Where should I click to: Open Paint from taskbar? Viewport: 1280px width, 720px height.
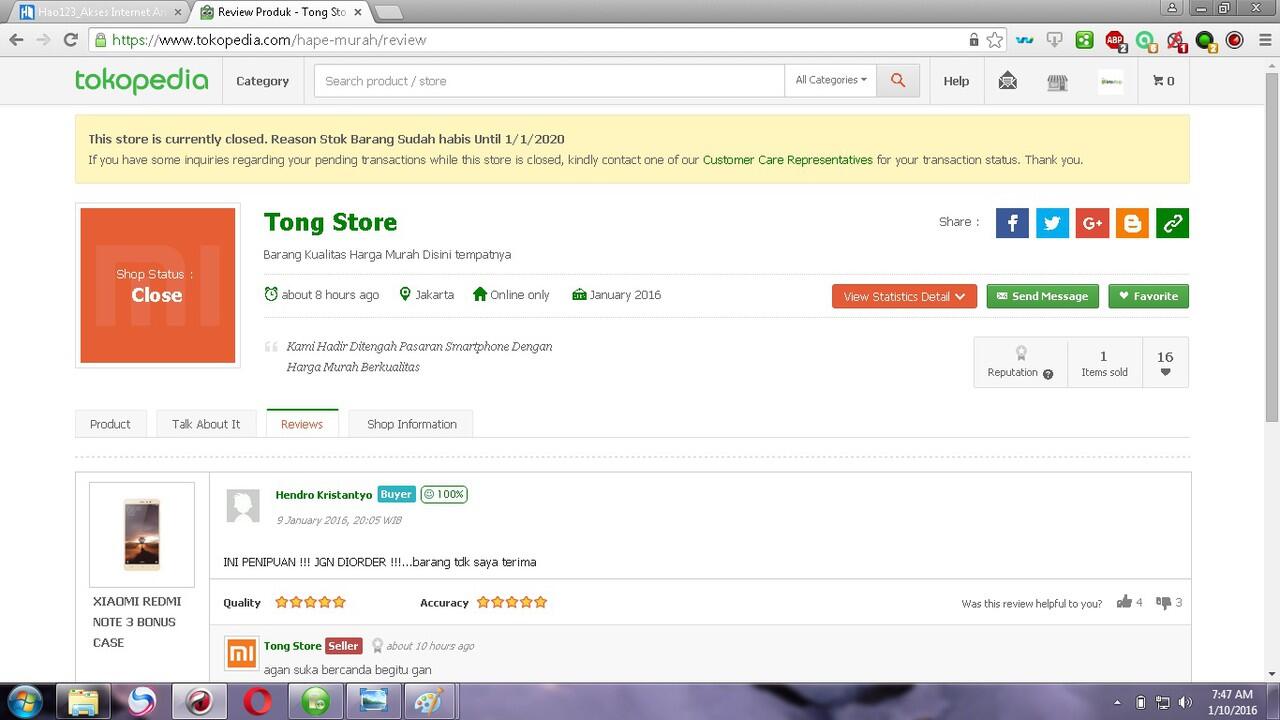(430, 701)
